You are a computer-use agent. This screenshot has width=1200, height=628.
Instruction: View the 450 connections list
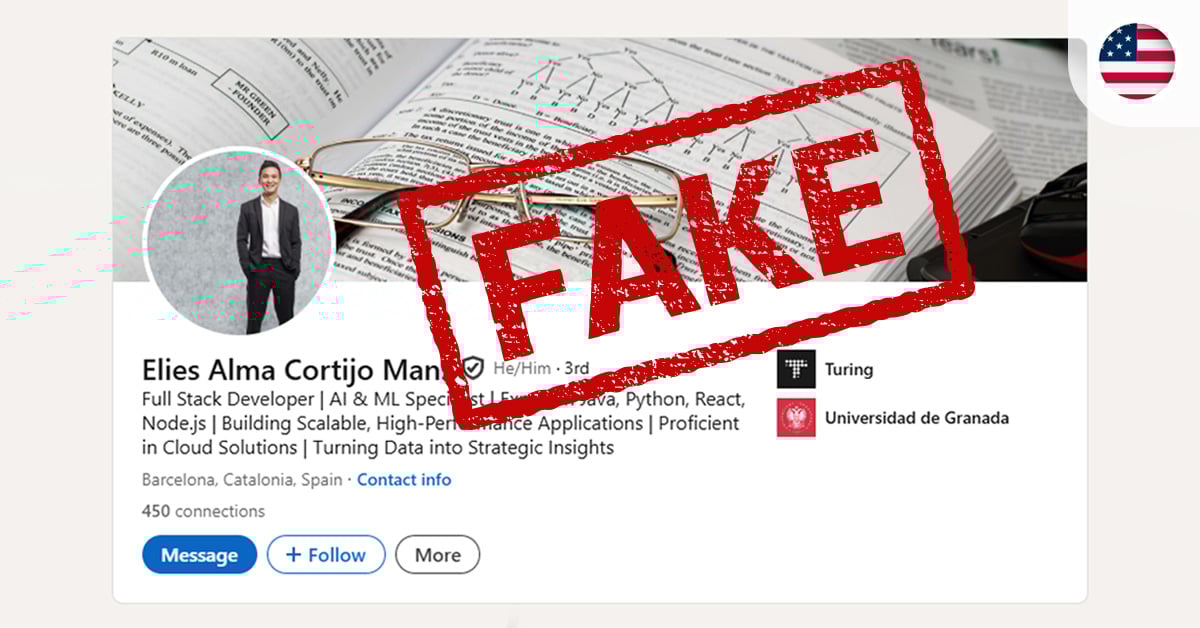(x=203, y=511)
